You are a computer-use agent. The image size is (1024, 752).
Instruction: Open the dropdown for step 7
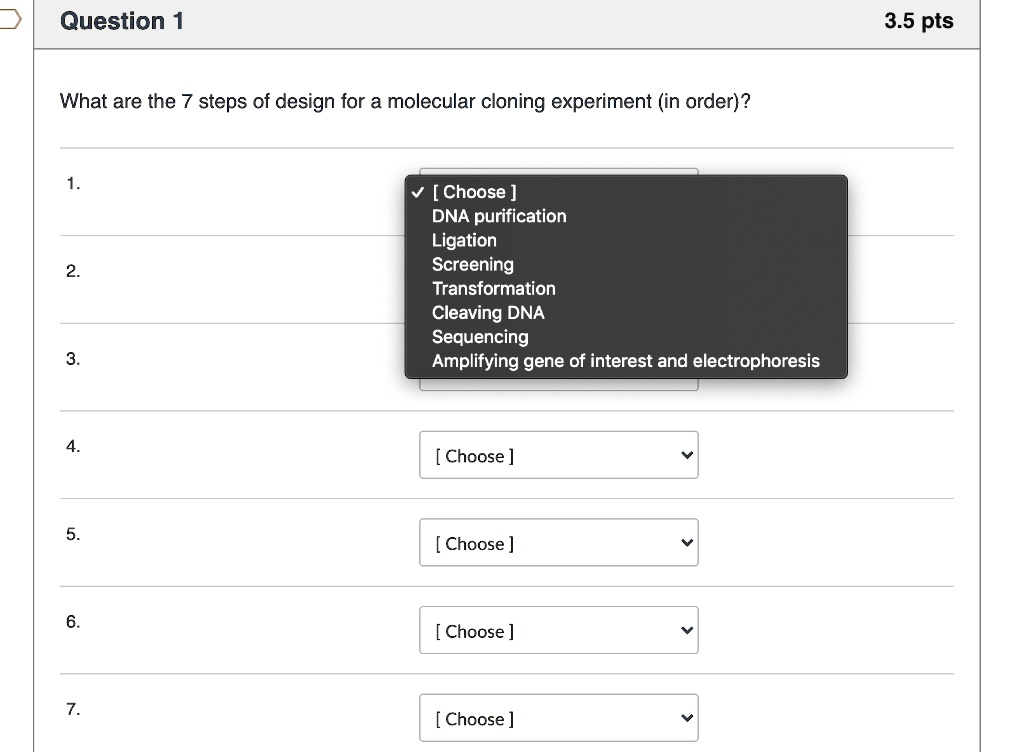coord(558,718)
